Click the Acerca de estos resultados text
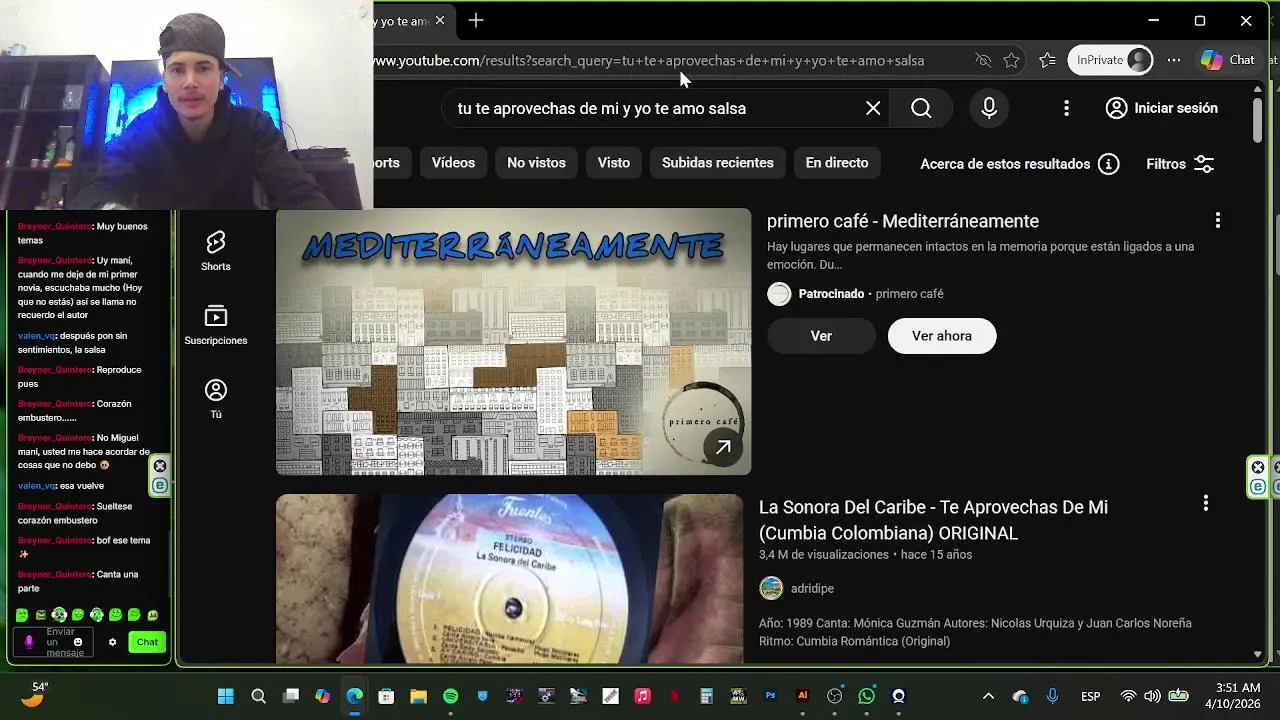 click(1005, 164)
